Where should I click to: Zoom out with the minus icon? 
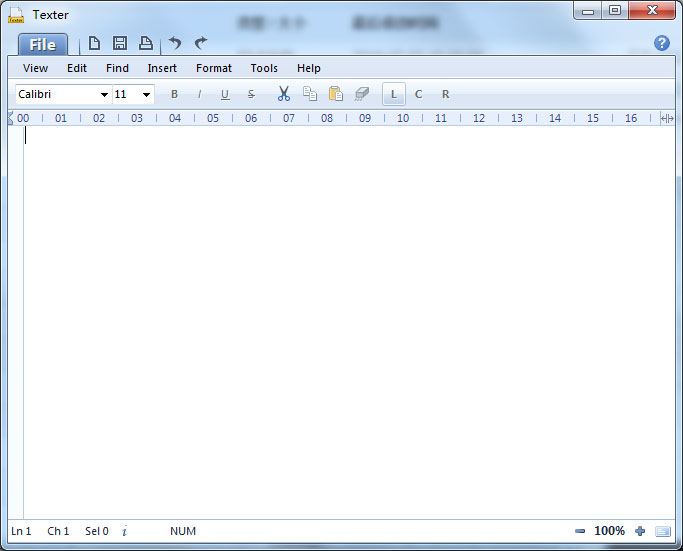(x=580, y=531)
